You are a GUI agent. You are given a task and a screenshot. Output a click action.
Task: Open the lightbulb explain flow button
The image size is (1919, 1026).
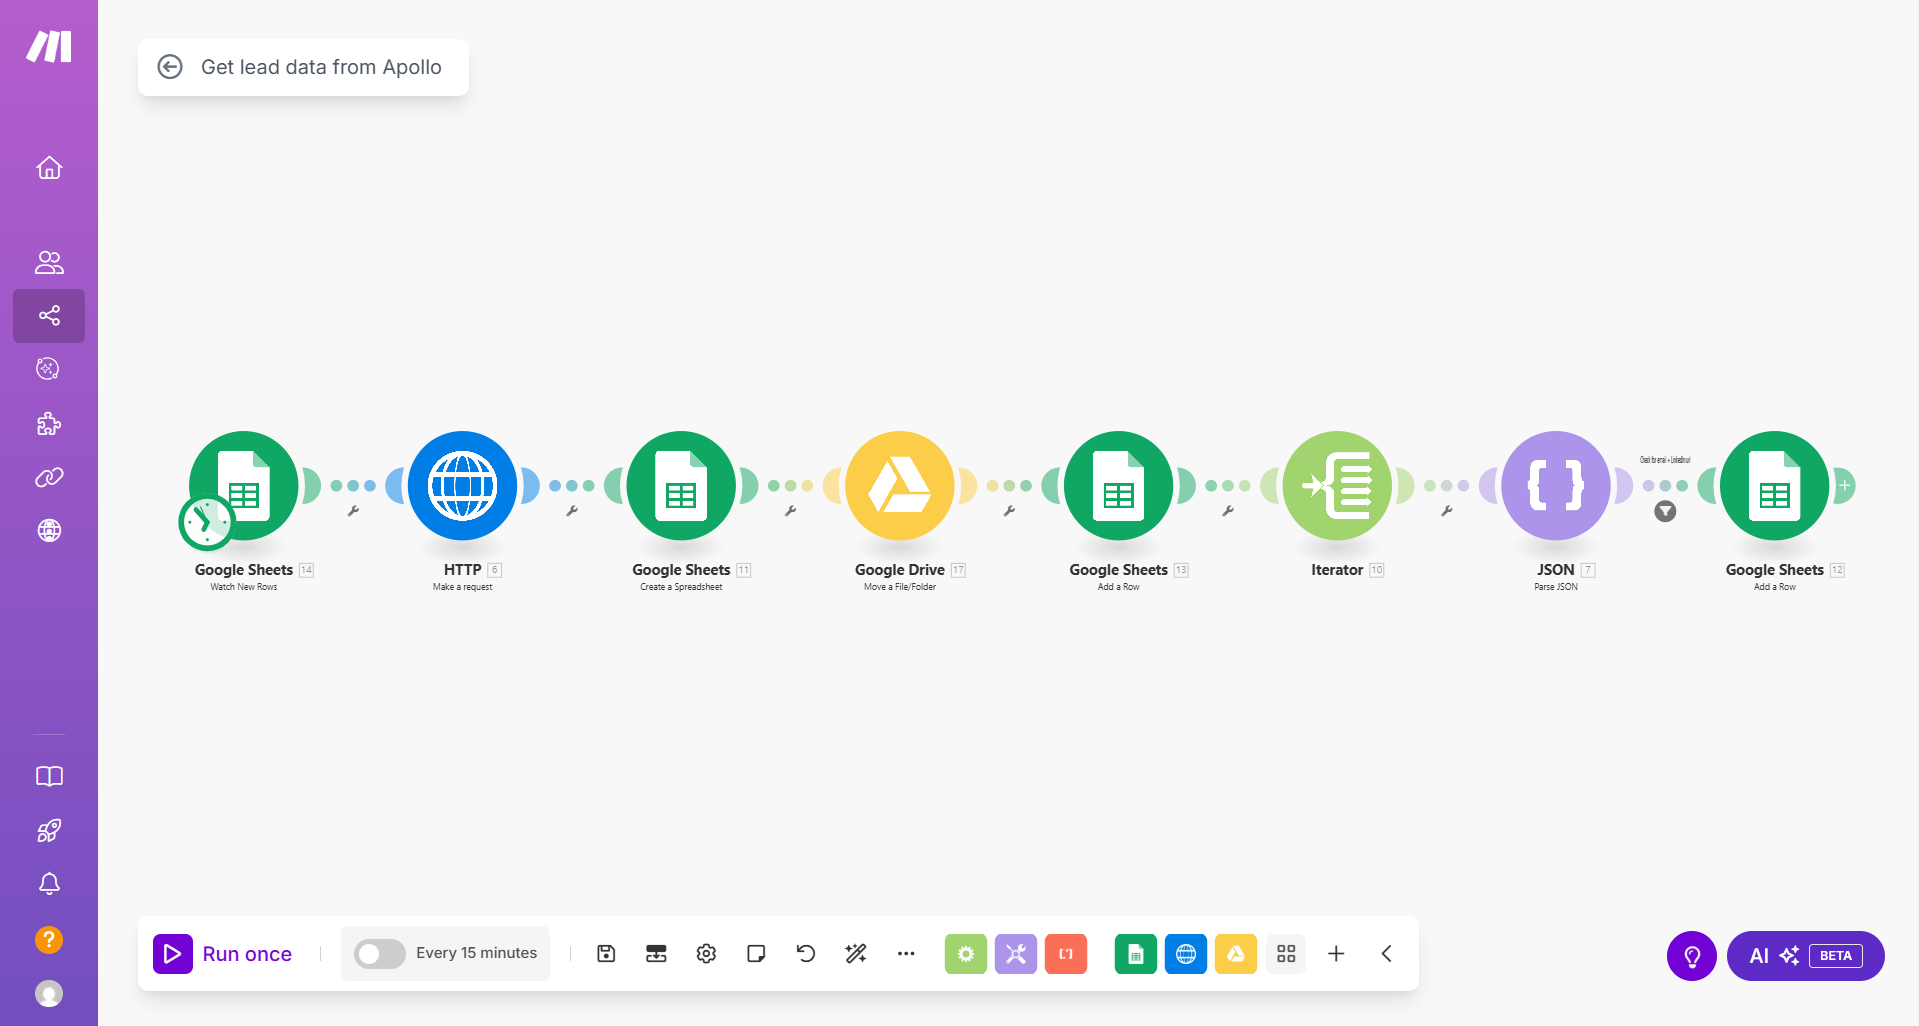(x=1692, y=956)
